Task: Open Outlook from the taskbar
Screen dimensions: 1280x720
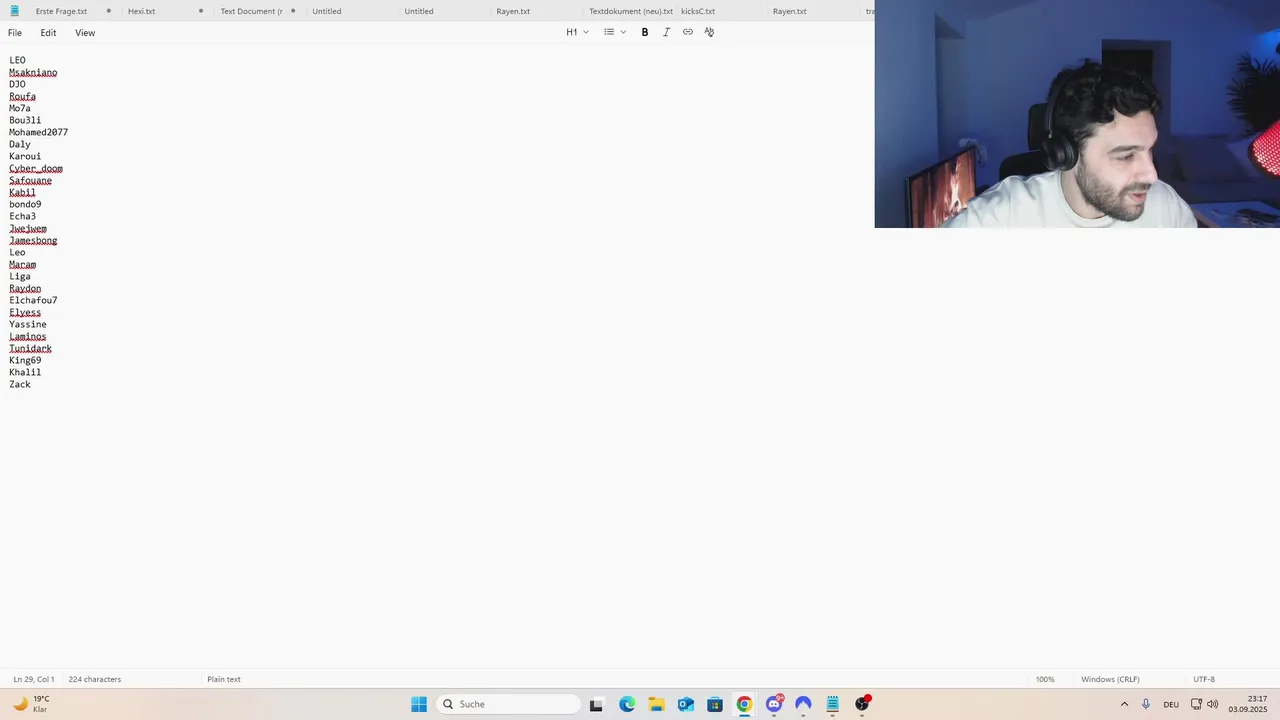Action: [x=685, y=704]
